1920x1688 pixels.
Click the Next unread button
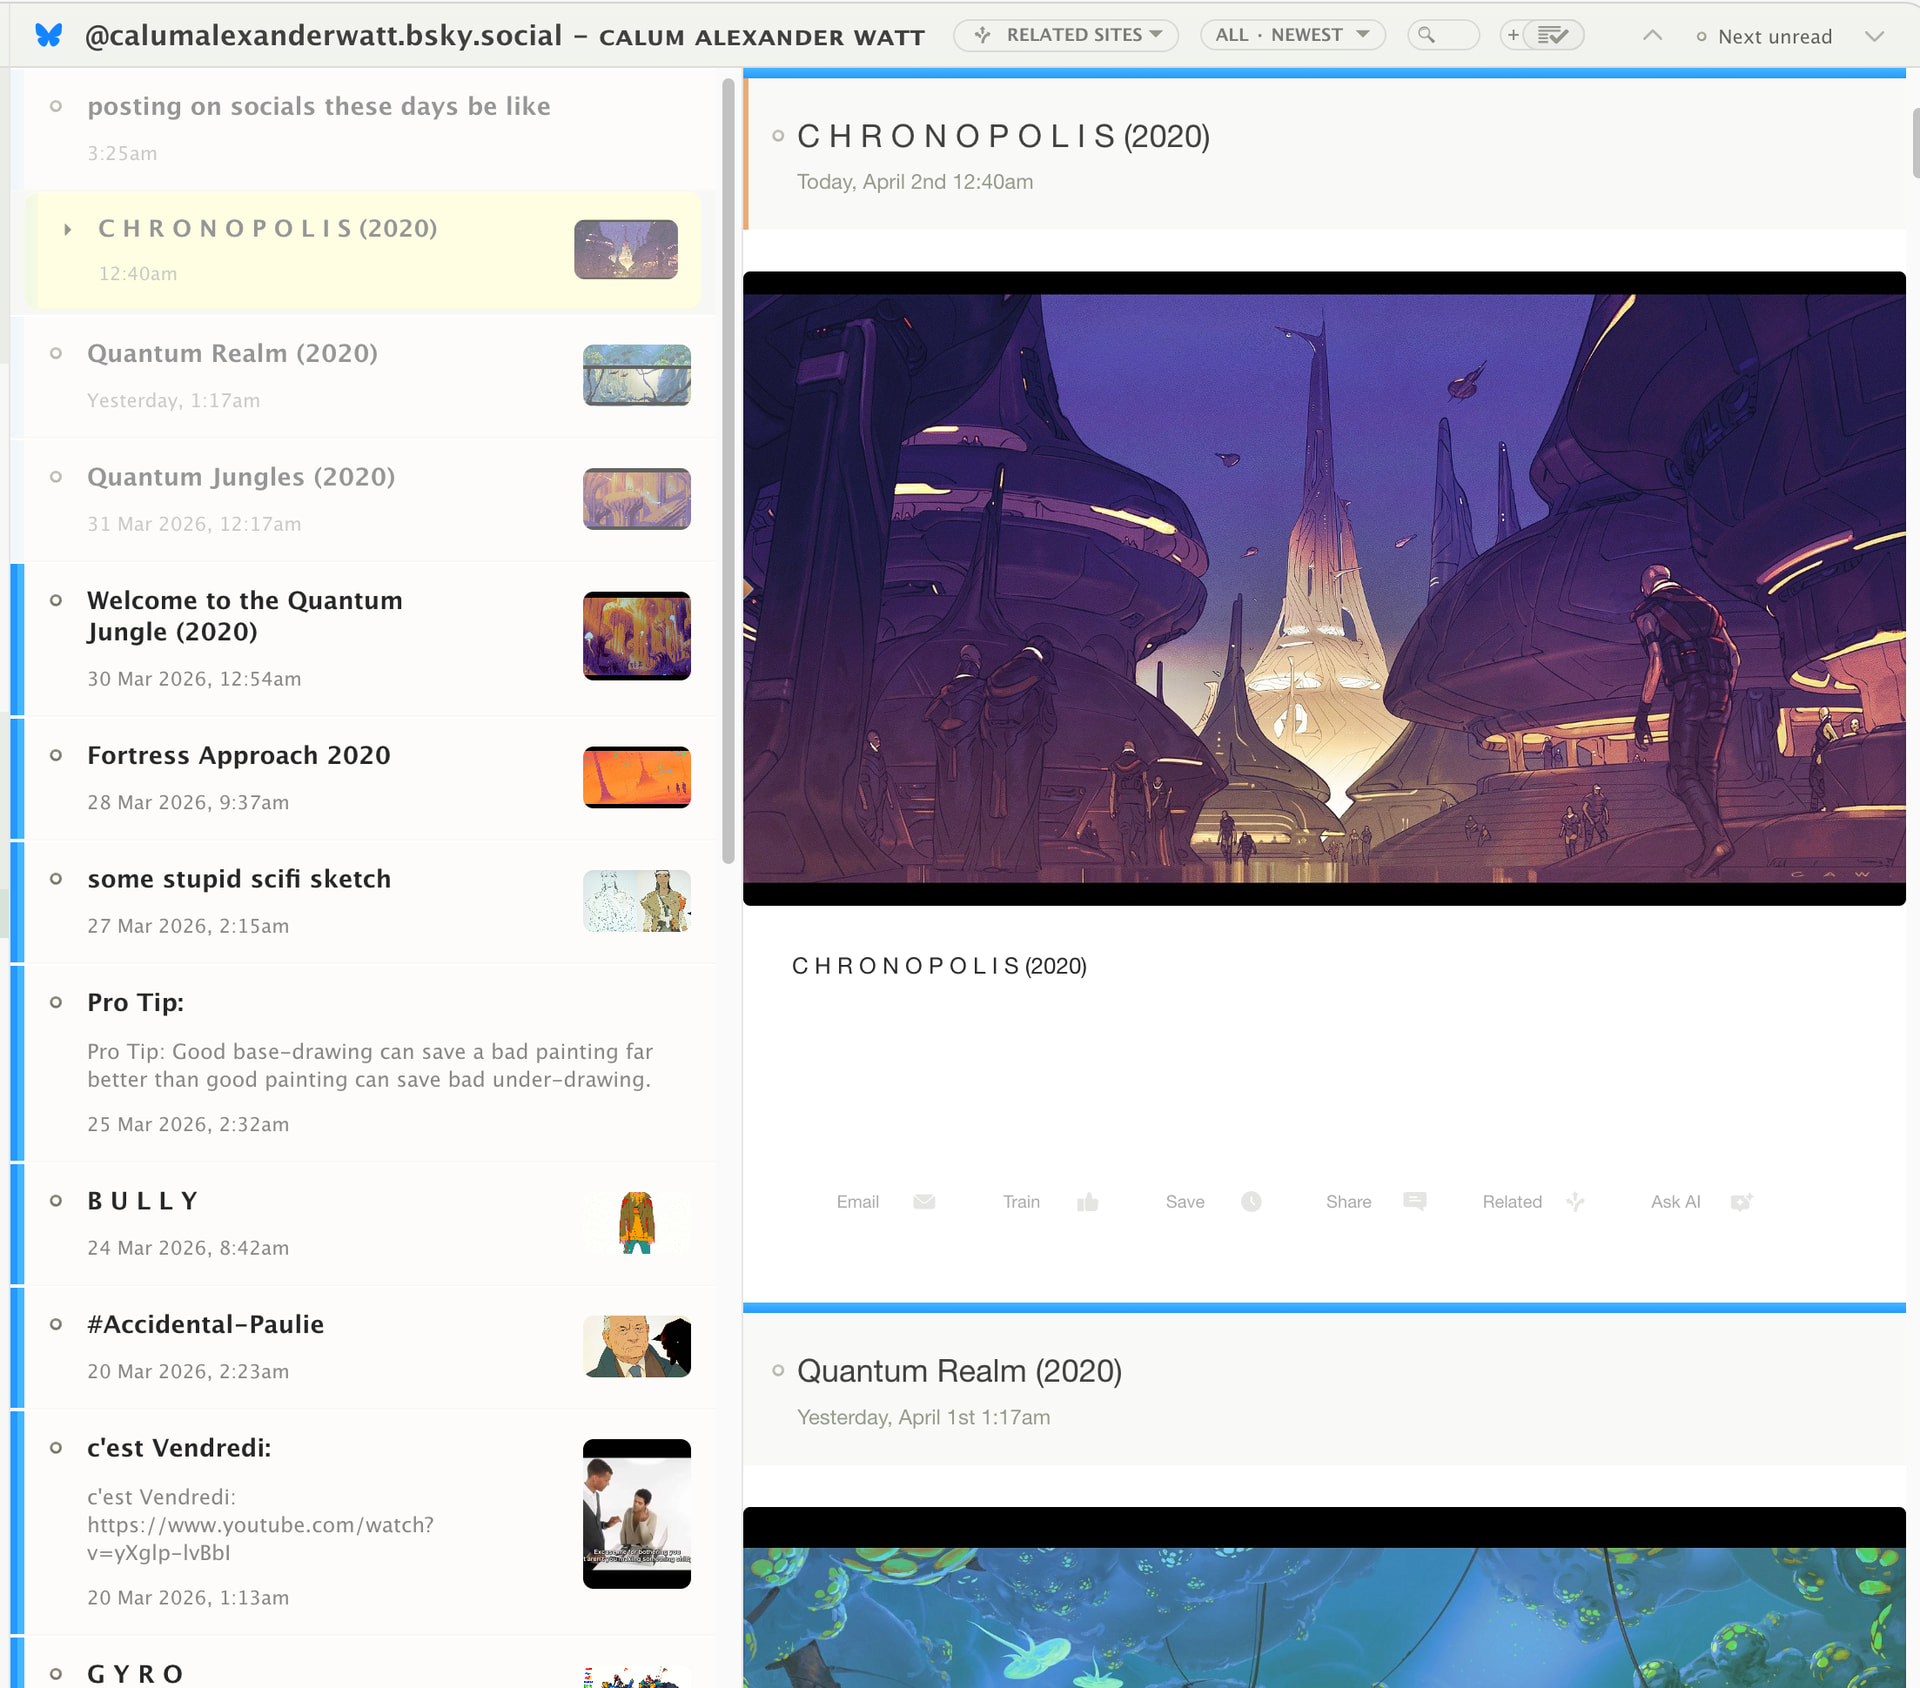pyautogui.click(x=1765, y=37)
